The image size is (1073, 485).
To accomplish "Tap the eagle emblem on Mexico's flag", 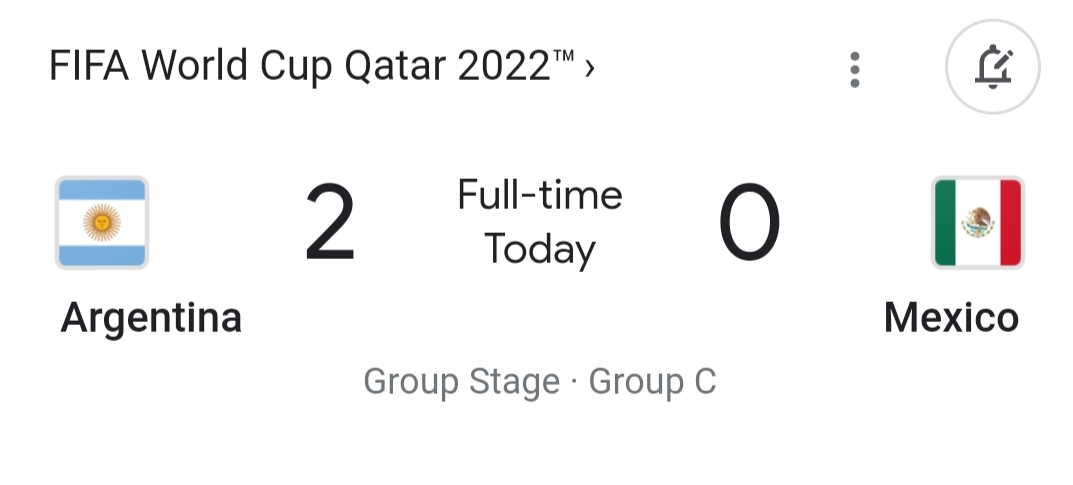I will click(978, 222).
